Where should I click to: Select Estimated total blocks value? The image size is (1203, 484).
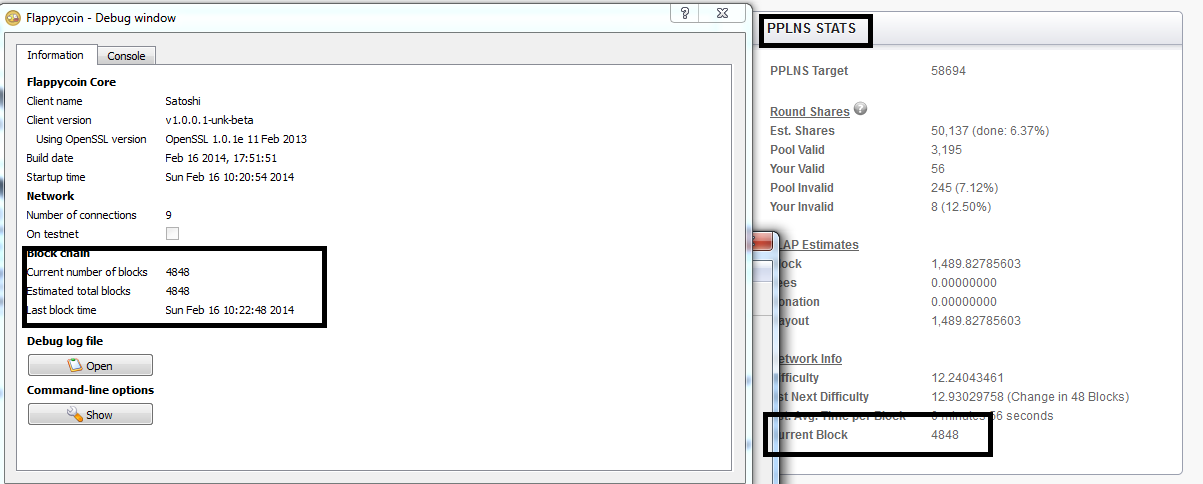[177, 291]
